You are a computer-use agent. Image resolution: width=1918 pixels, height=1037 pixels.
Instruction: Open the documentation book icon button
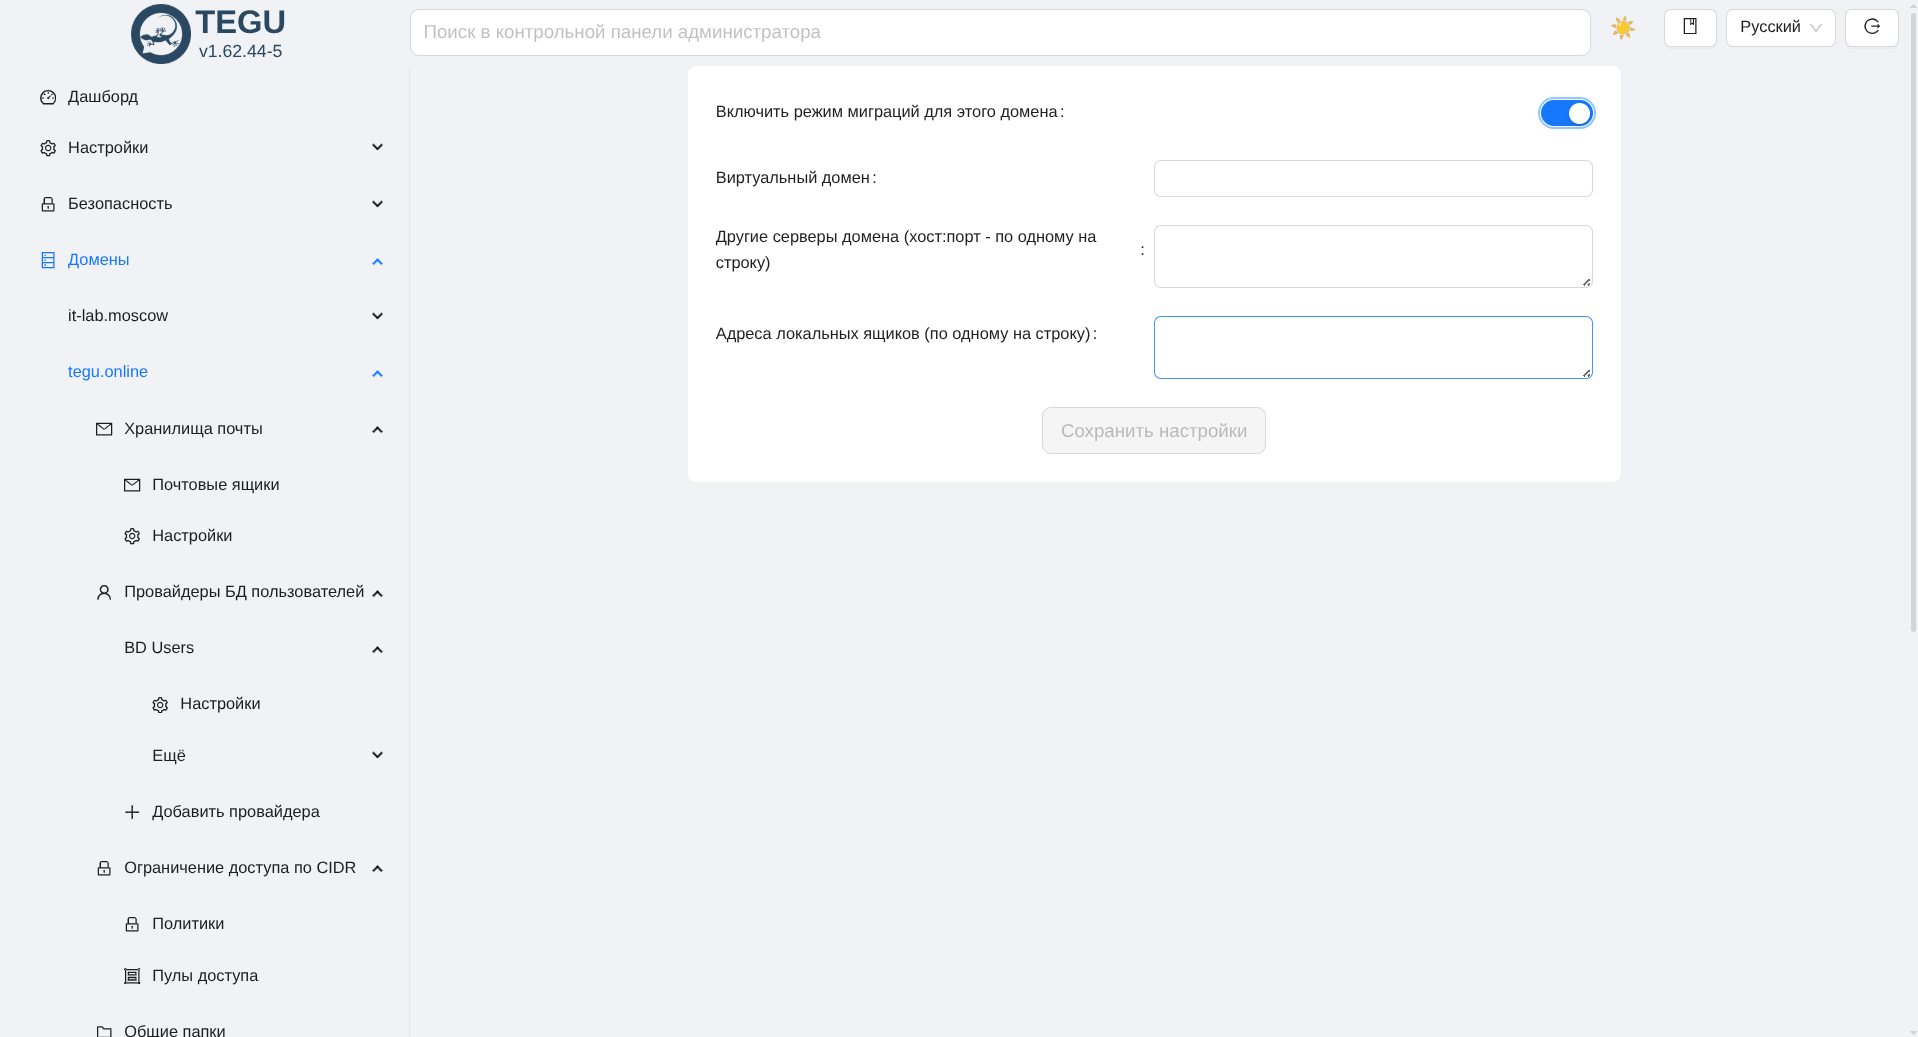tap(1689, 27)
